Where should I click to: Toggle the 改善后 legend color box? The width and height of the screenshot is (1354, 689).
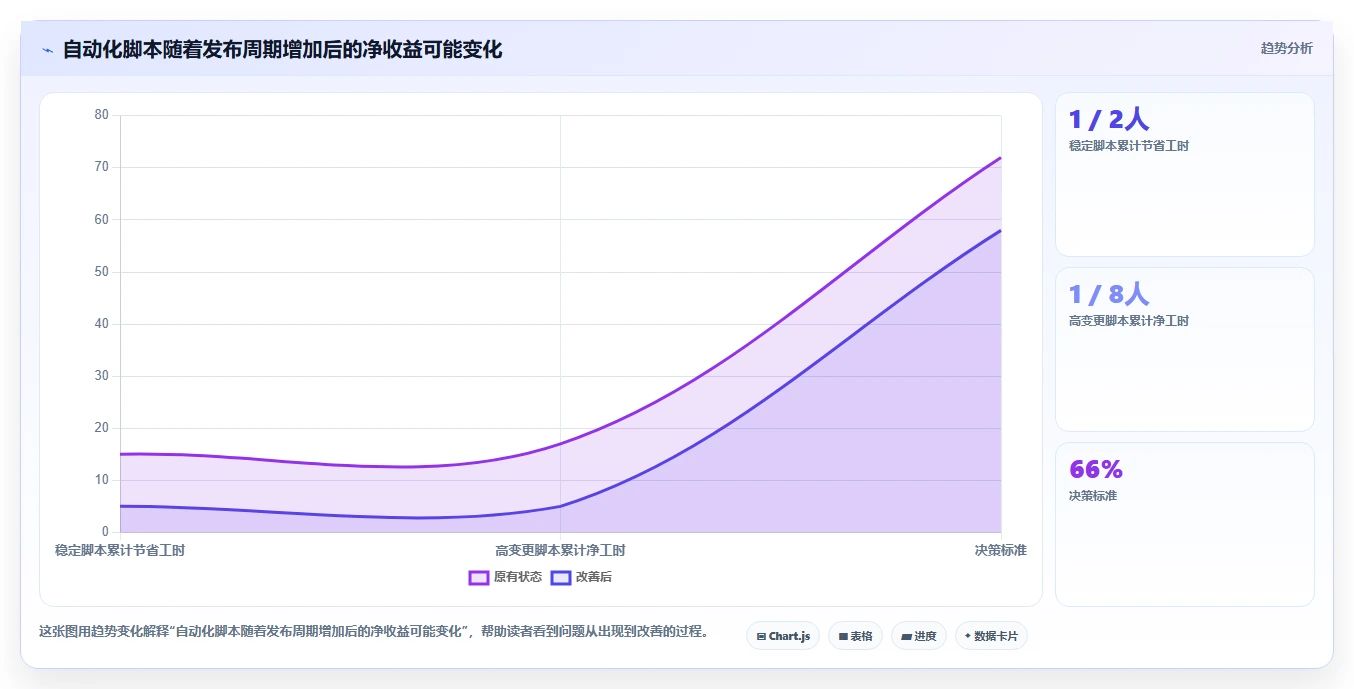(561, 577)
